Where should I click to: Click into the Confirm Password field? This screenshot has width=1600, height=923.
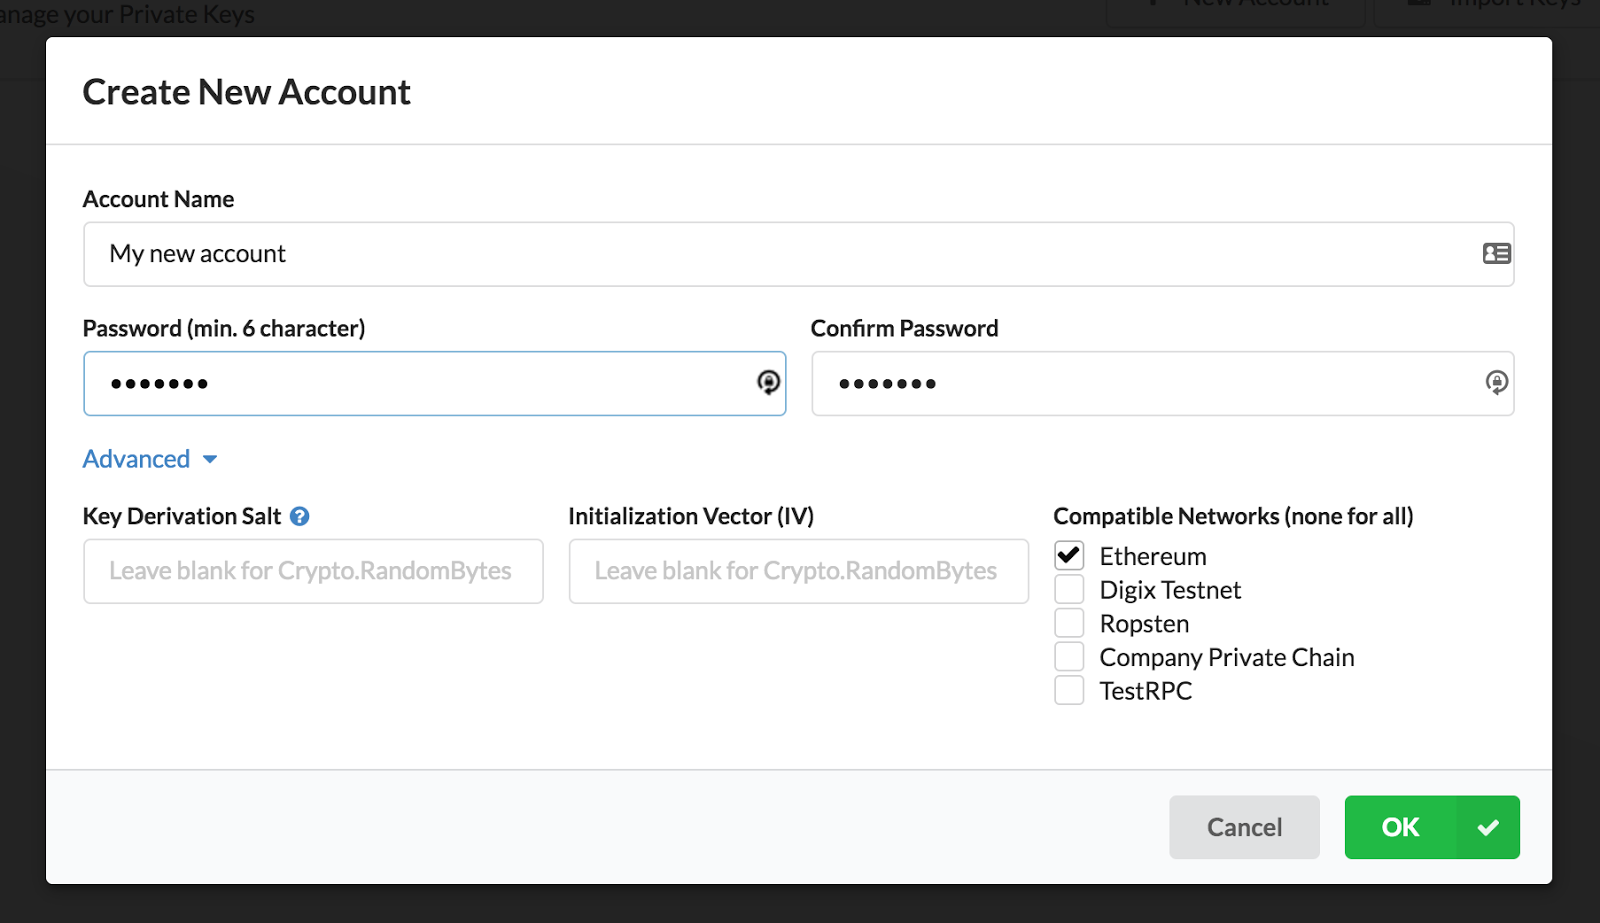tap(1150, 383)
